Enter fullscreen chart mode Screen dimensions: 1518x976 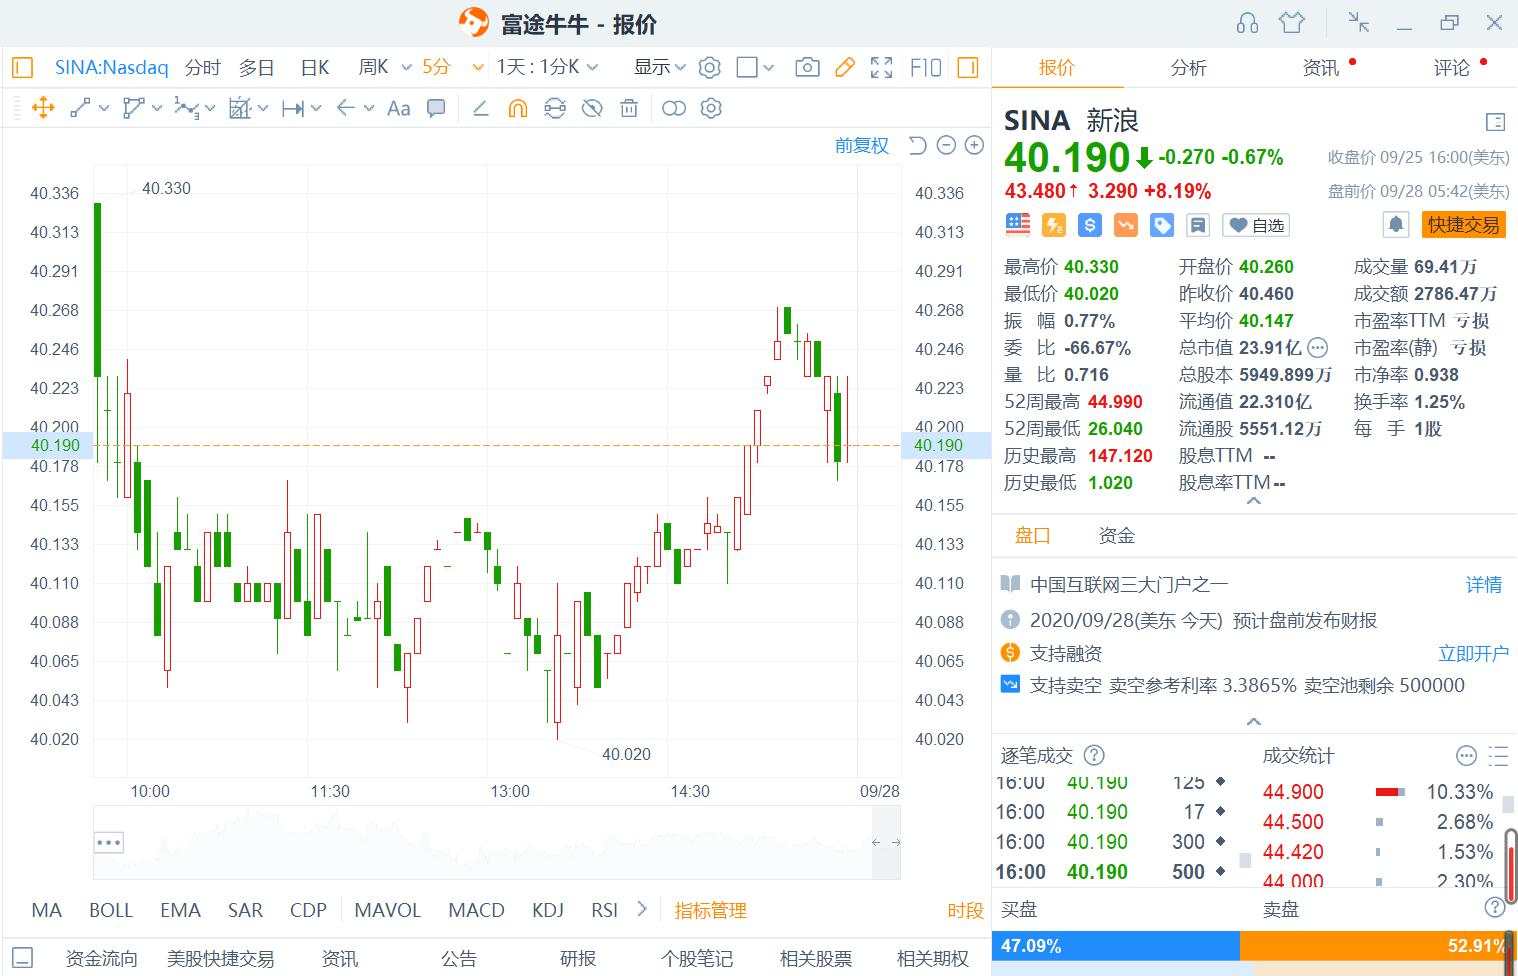881,67
